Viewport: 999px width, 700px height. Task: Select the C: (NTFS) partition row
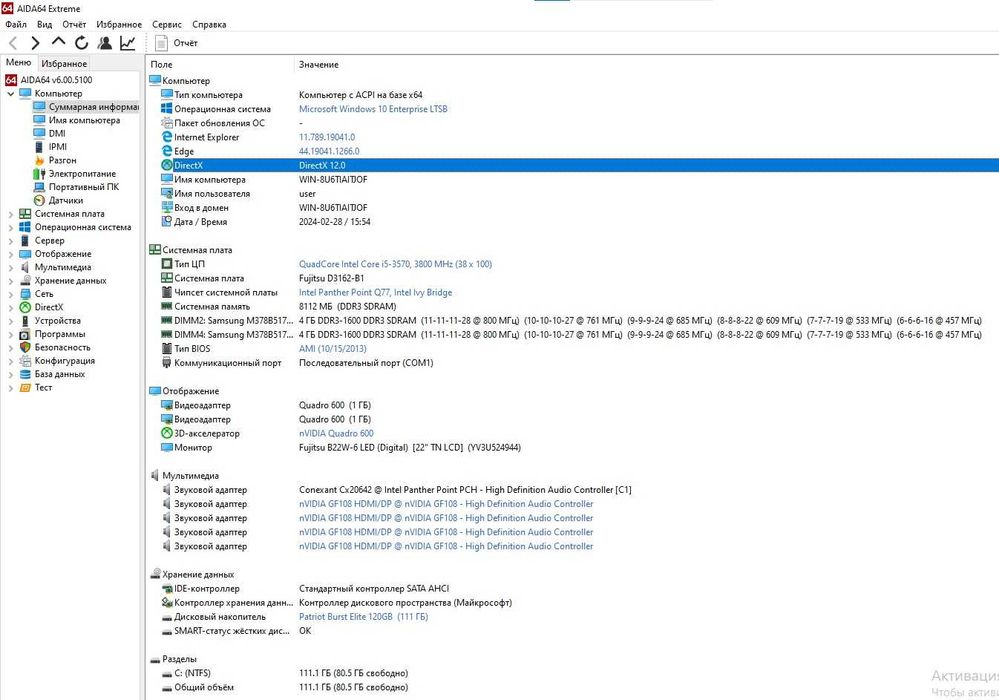click(573, 673)
